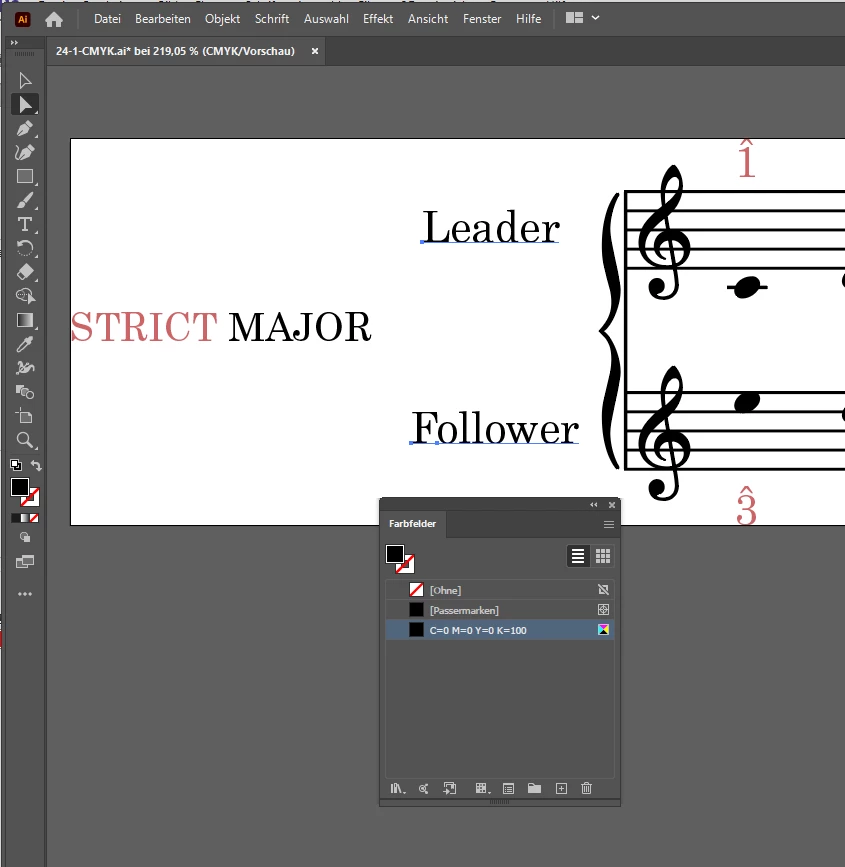Open Swatch Options

(x=509, y=788)
